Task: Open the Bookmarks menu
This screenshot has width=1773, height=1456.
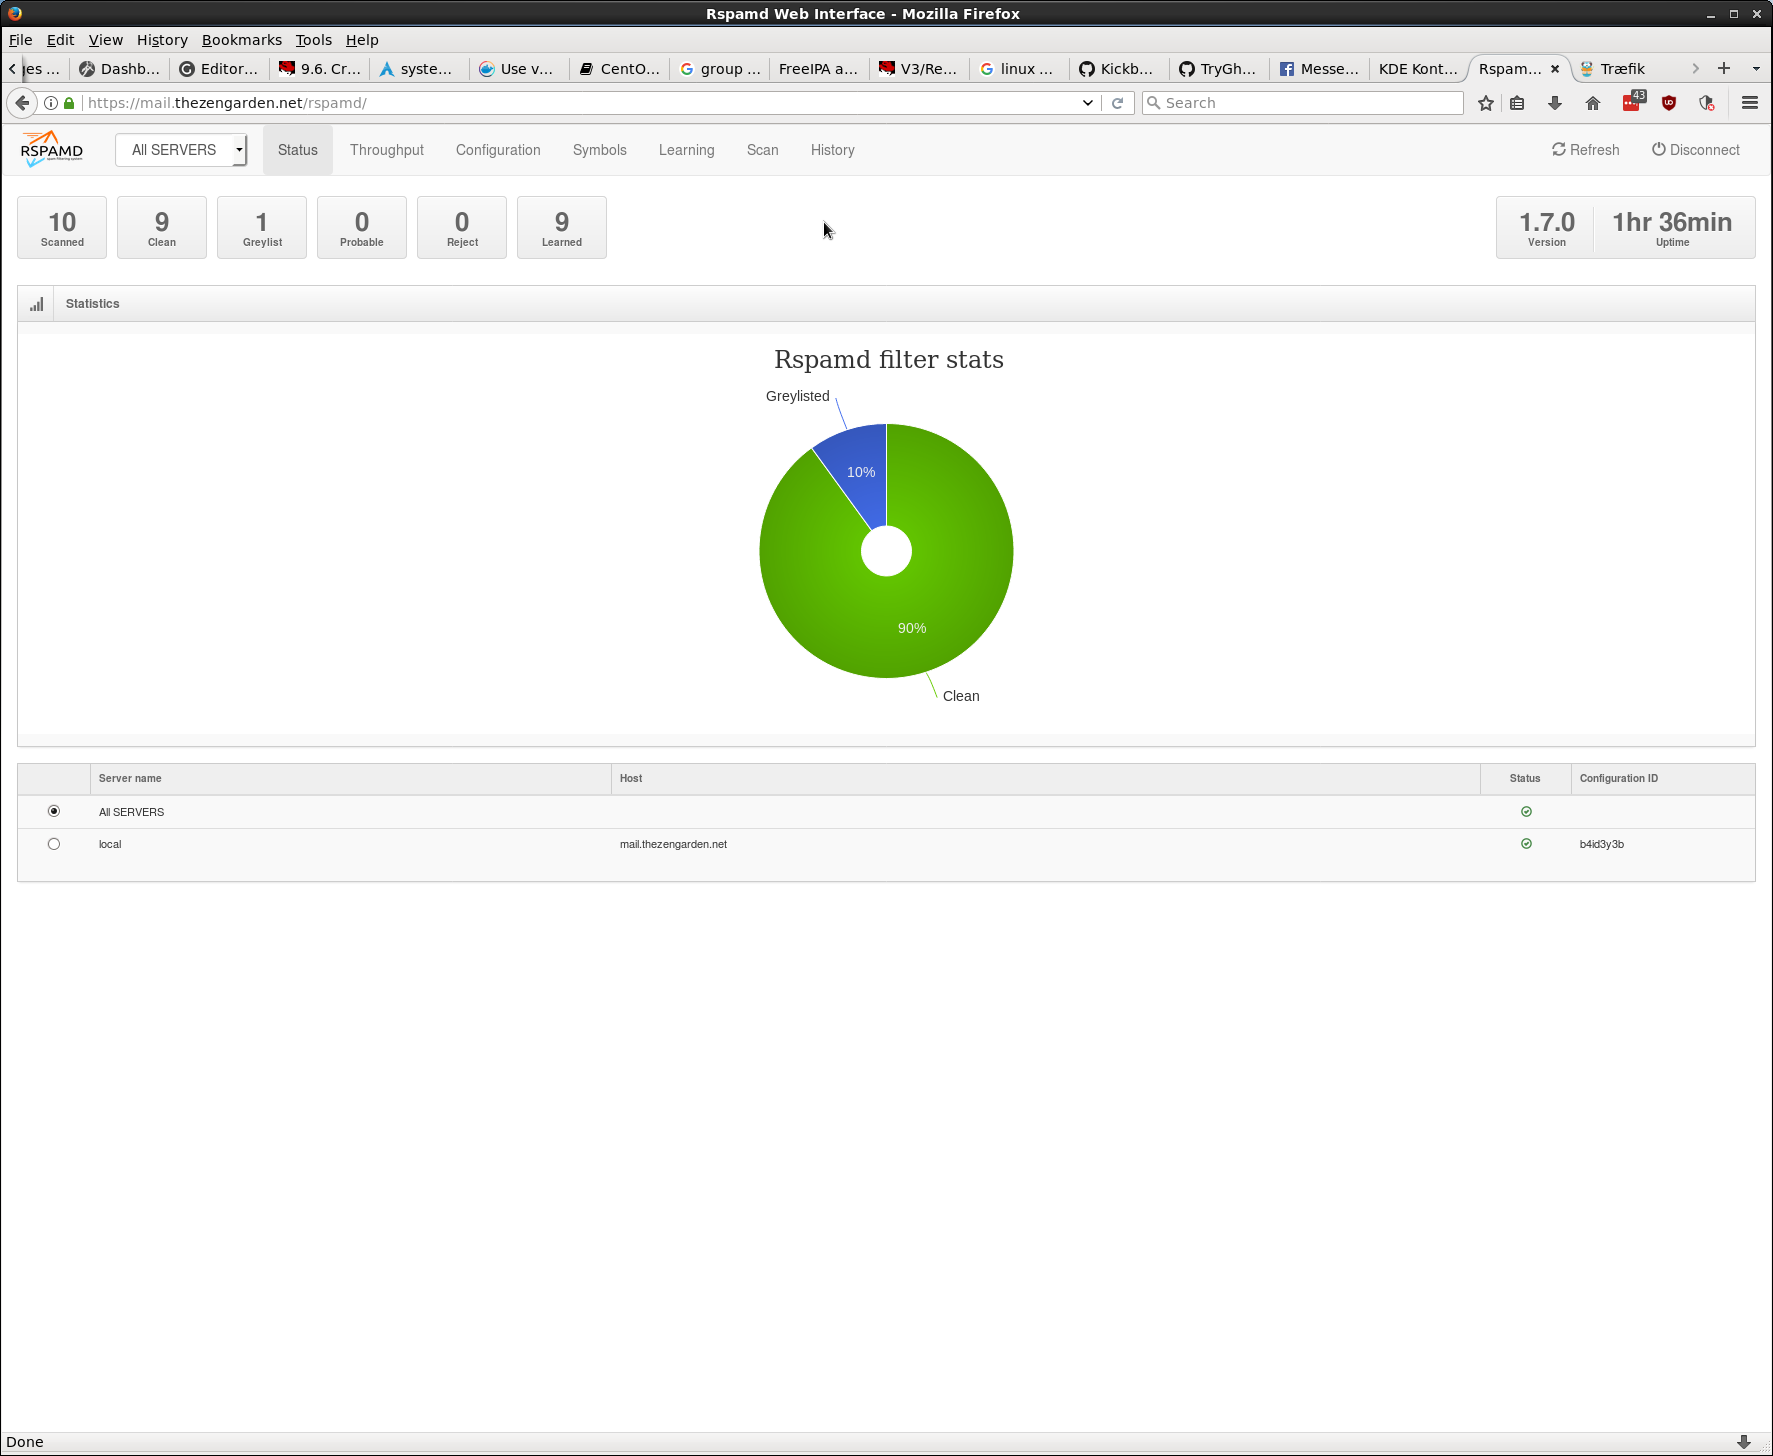Action: [242, 40]
